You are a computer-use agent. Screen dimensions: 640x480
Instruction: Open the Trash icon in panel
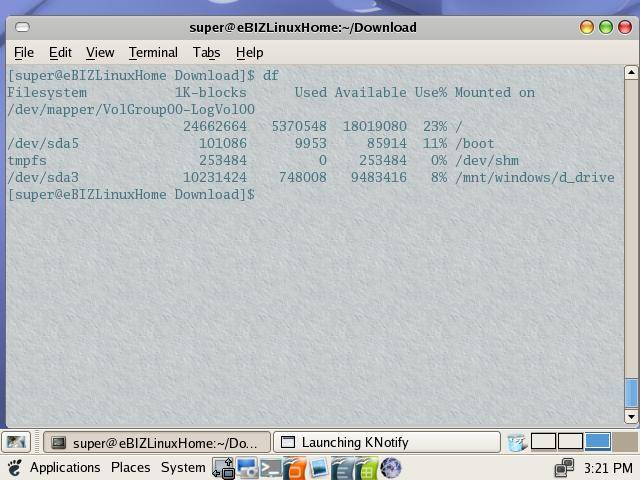pyautogui.click(x=516, y=442)
